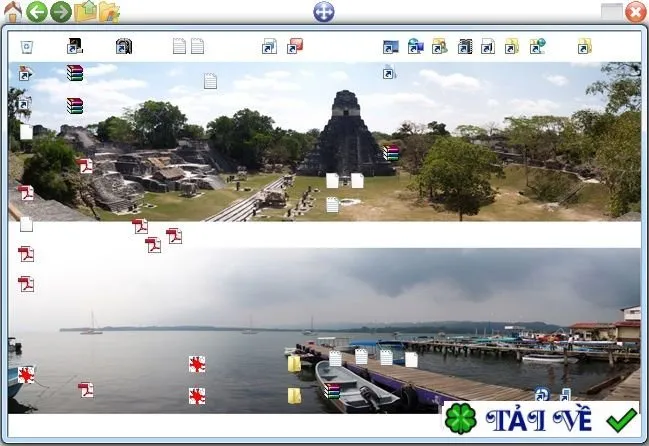
Task: Select the lower WinRAR archive under the upper one
Action: coord(75,106)
